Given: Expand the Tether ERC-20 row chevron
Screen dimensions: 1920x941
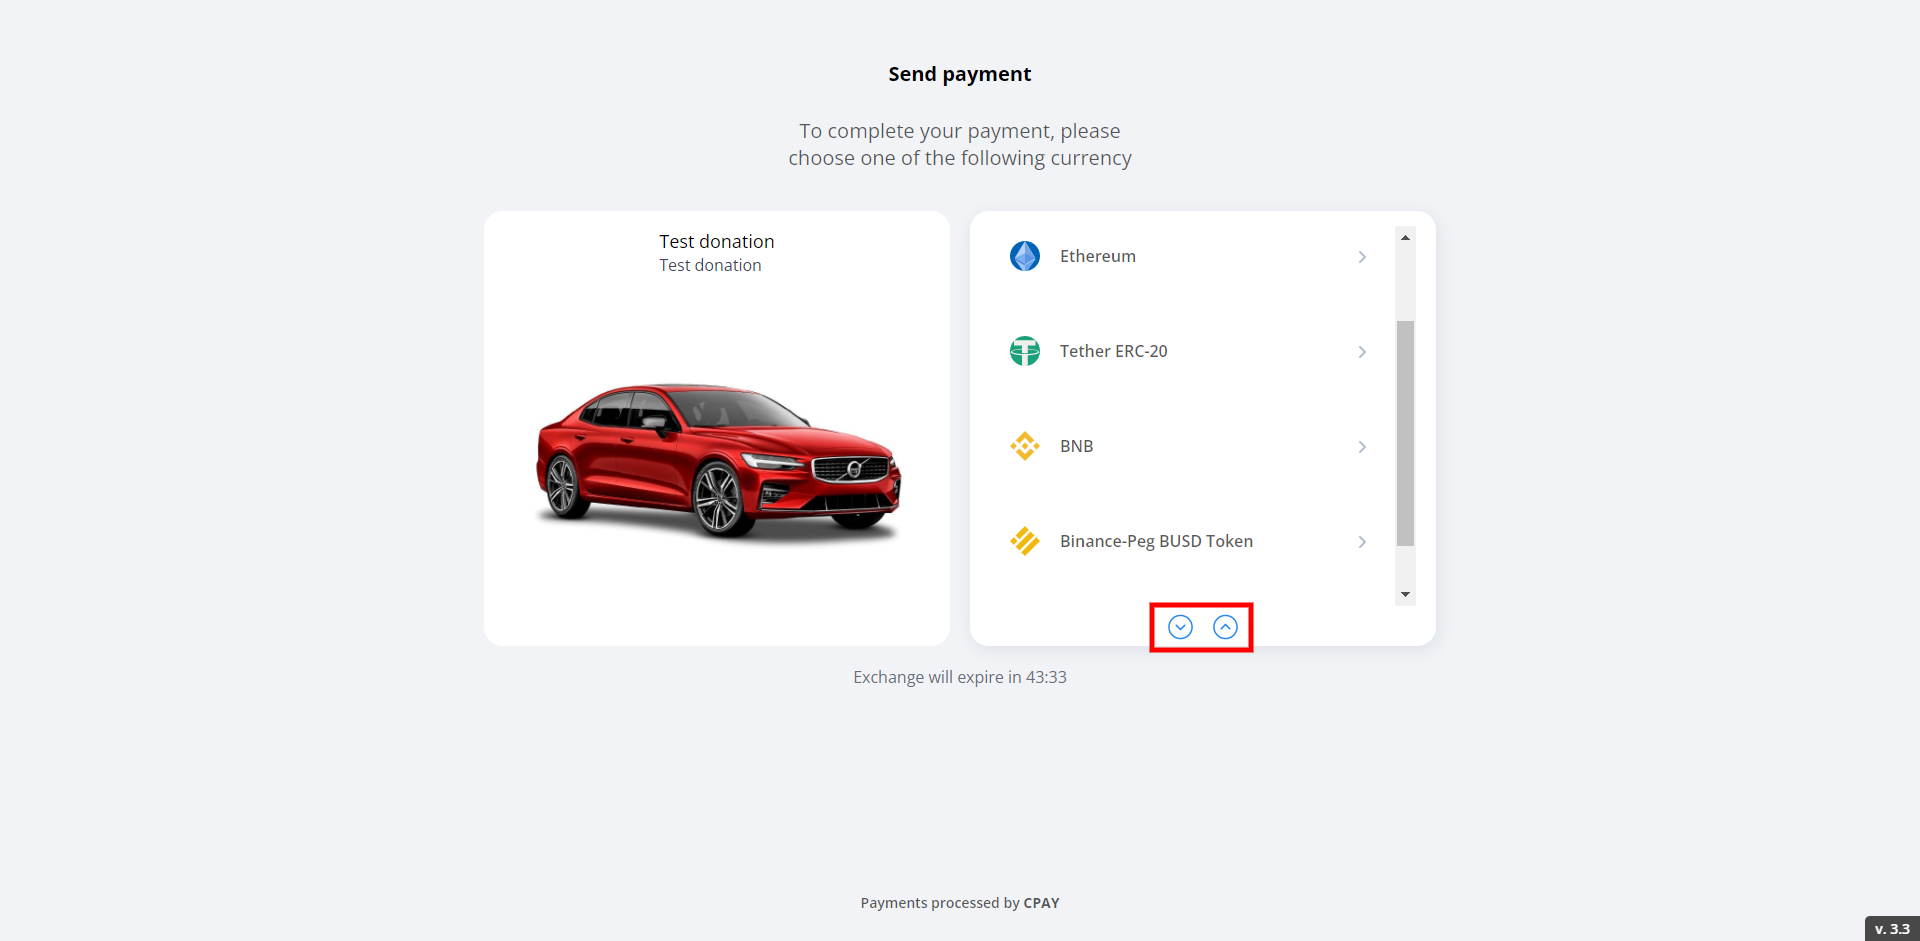Looking at the screenshot, I should [x=1362, y=352].
